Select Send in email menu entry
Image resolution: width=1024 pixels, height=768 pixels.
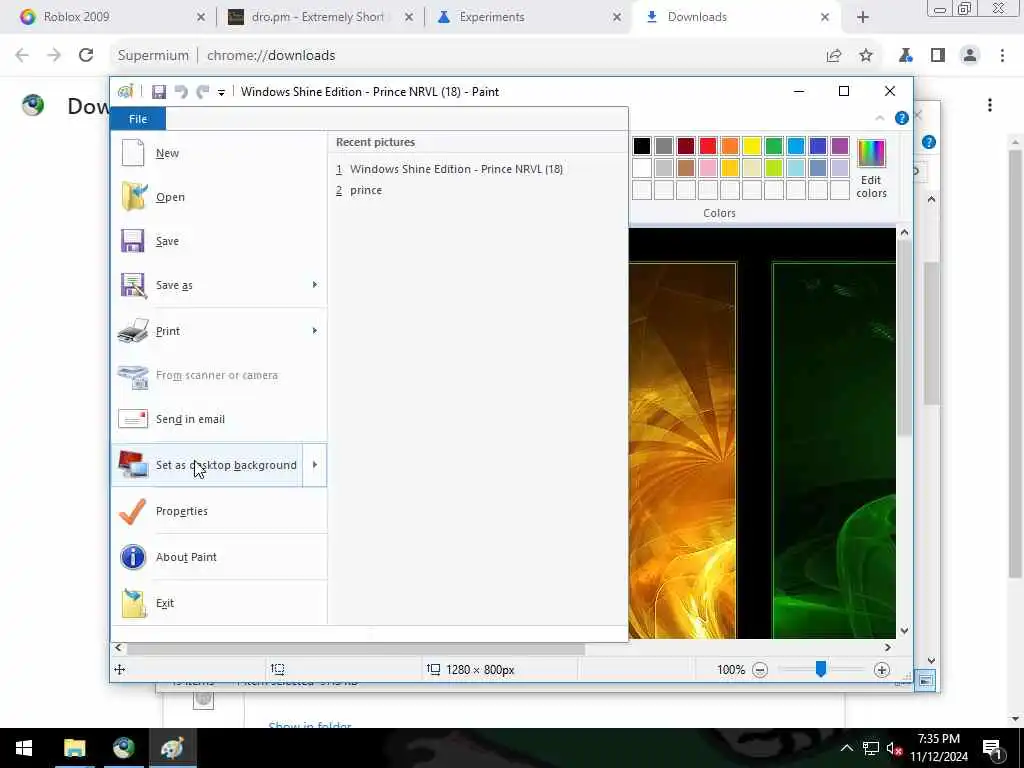(219, 419)
